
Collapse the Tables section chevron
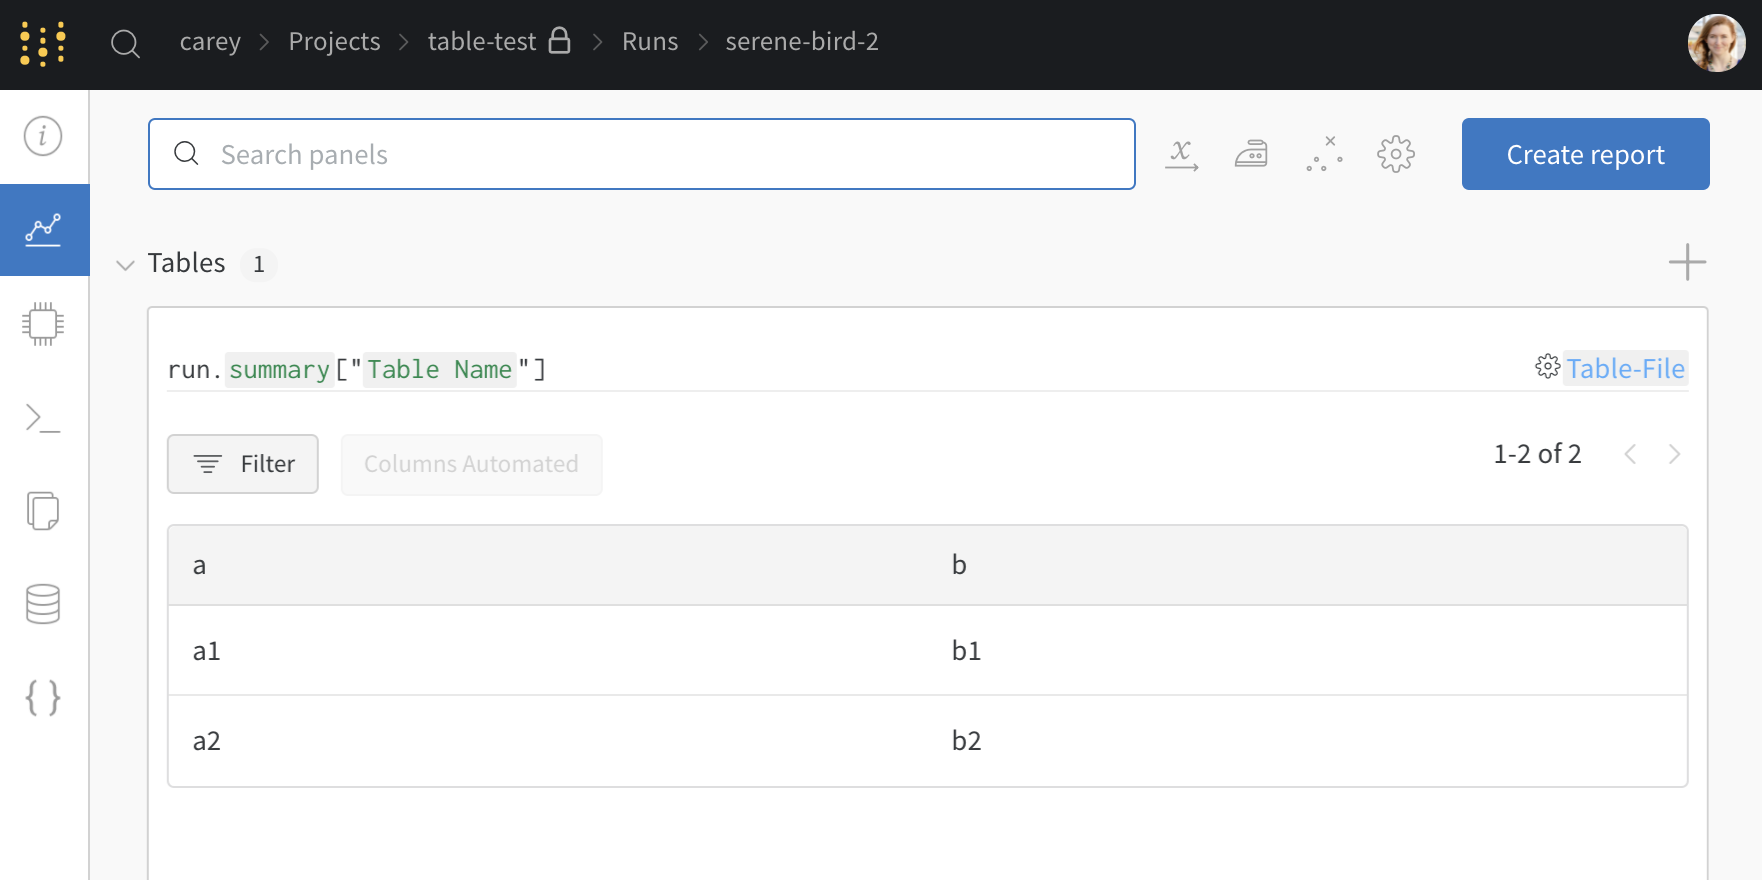tap(125, 265)
